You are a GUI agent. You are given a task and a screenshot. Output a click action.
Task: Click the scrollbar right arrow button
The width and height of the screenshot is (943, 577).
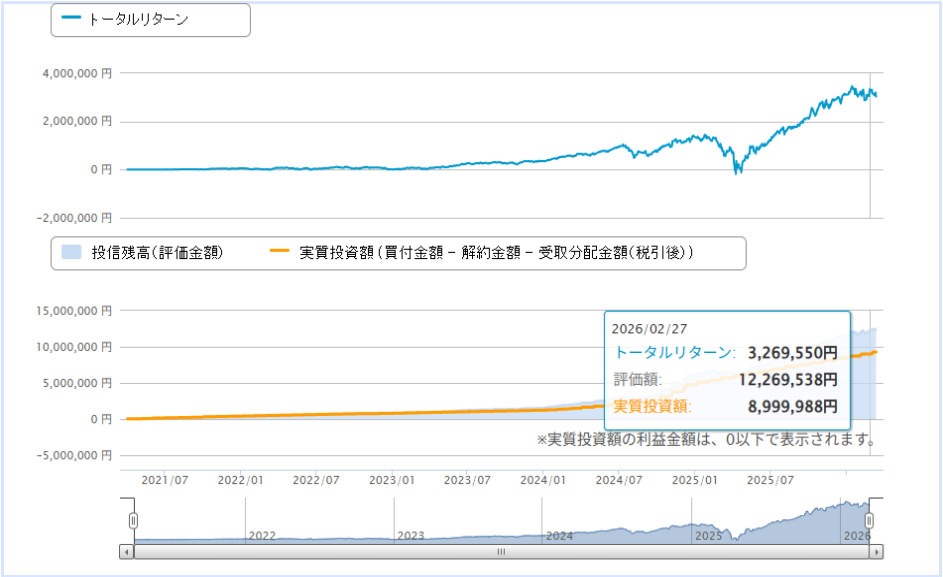click(x=877, y=551)
